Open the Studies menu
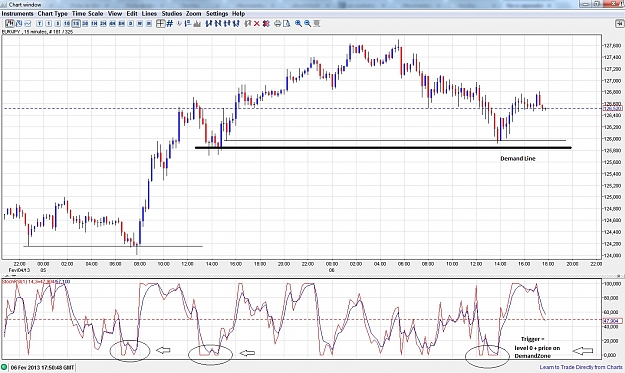This screenshot has height=373, width=625. pyautogui.click(x=172, y=14)
